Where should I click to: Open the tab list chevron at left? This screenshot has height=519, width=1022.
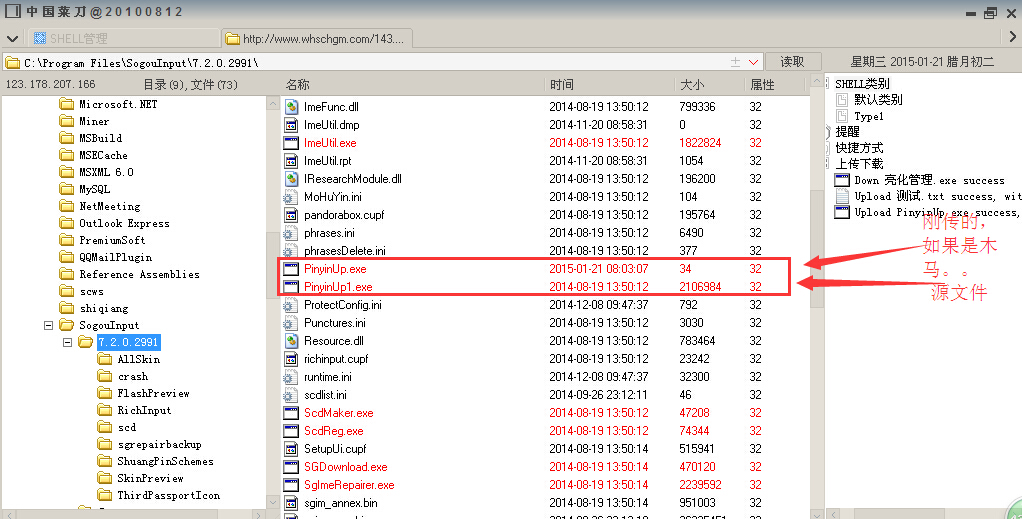[12, 38]
